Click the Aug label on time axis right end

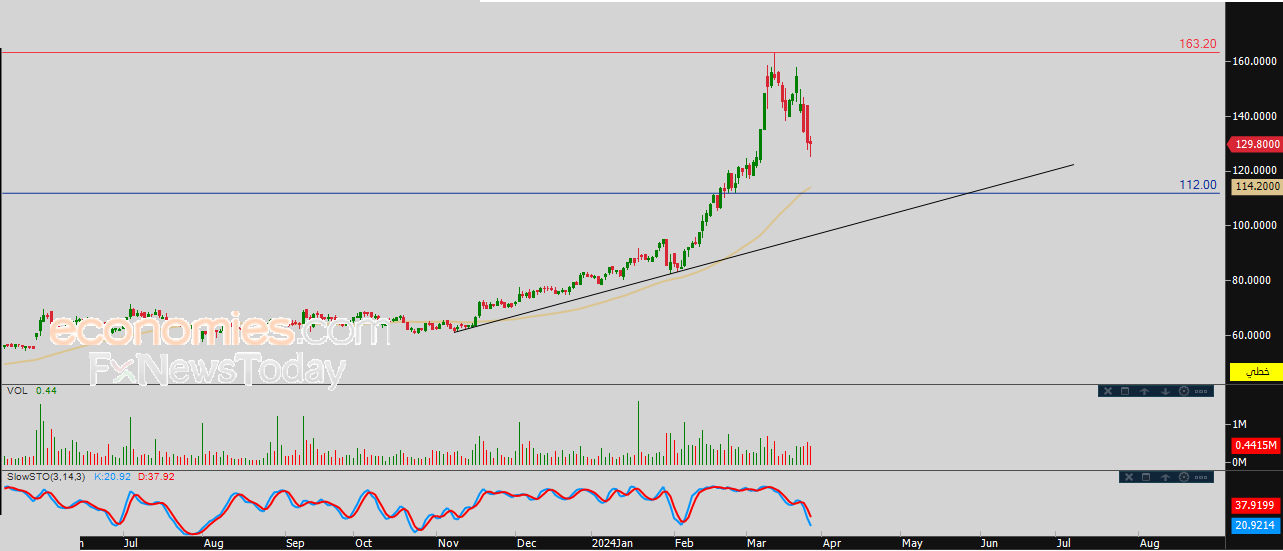pyautogui.click(x=1149, y=544)
